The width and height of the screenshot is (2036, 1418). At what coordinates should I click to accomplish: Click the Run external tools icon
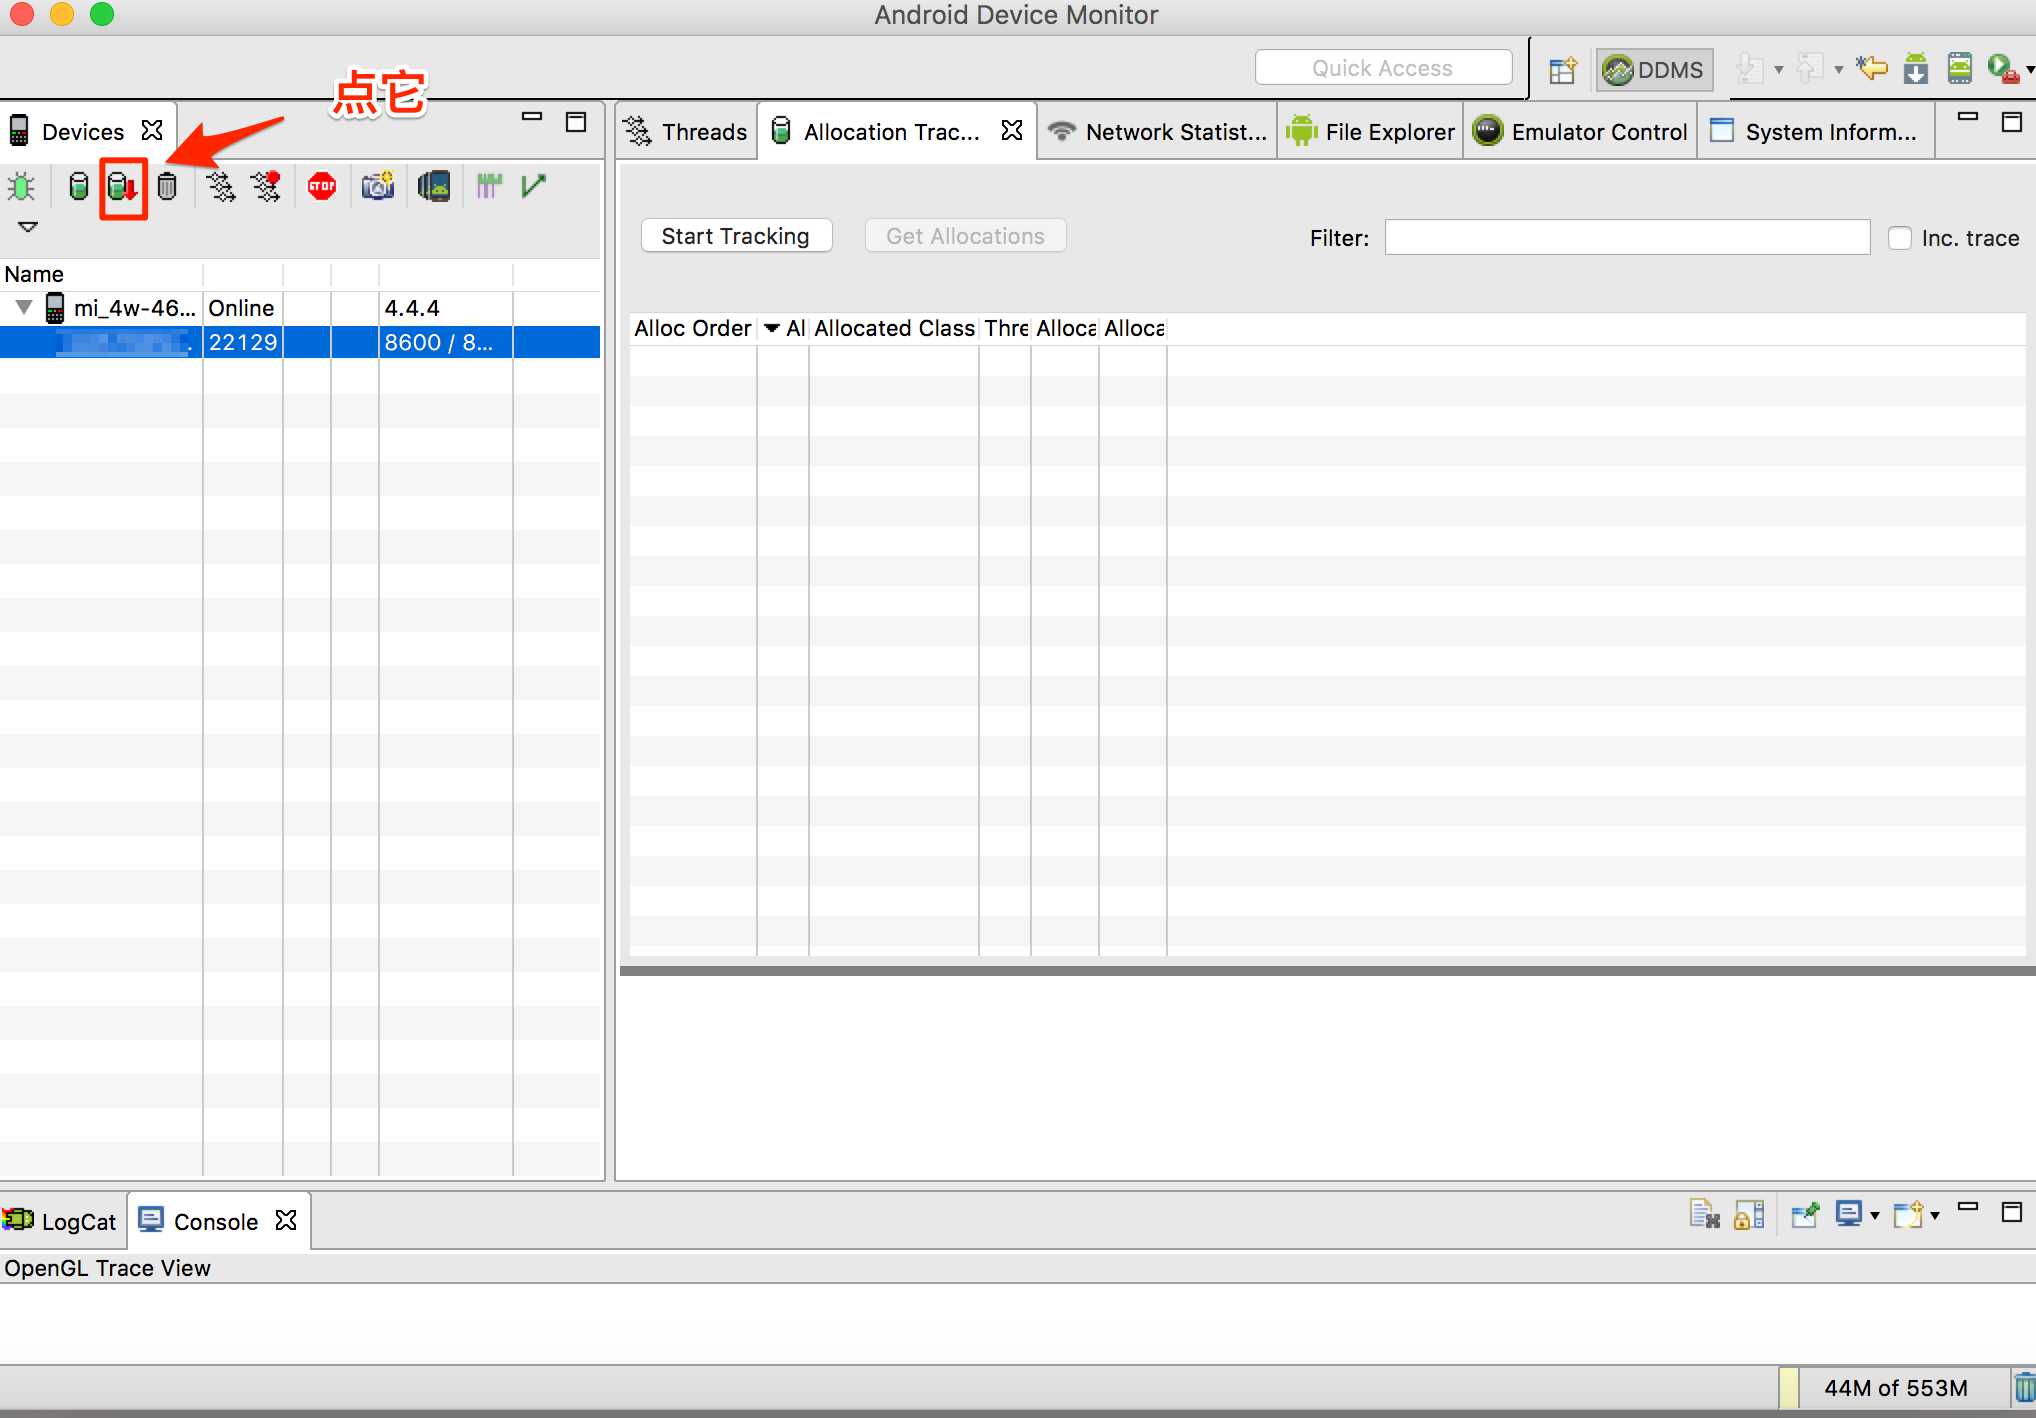2003,68
